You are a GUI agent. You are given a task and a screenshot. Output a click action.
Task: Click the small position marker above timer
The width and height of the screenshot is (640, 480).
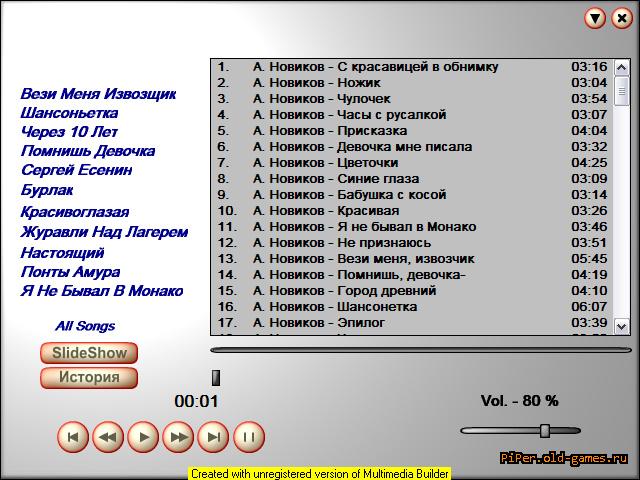coord(216,378)
